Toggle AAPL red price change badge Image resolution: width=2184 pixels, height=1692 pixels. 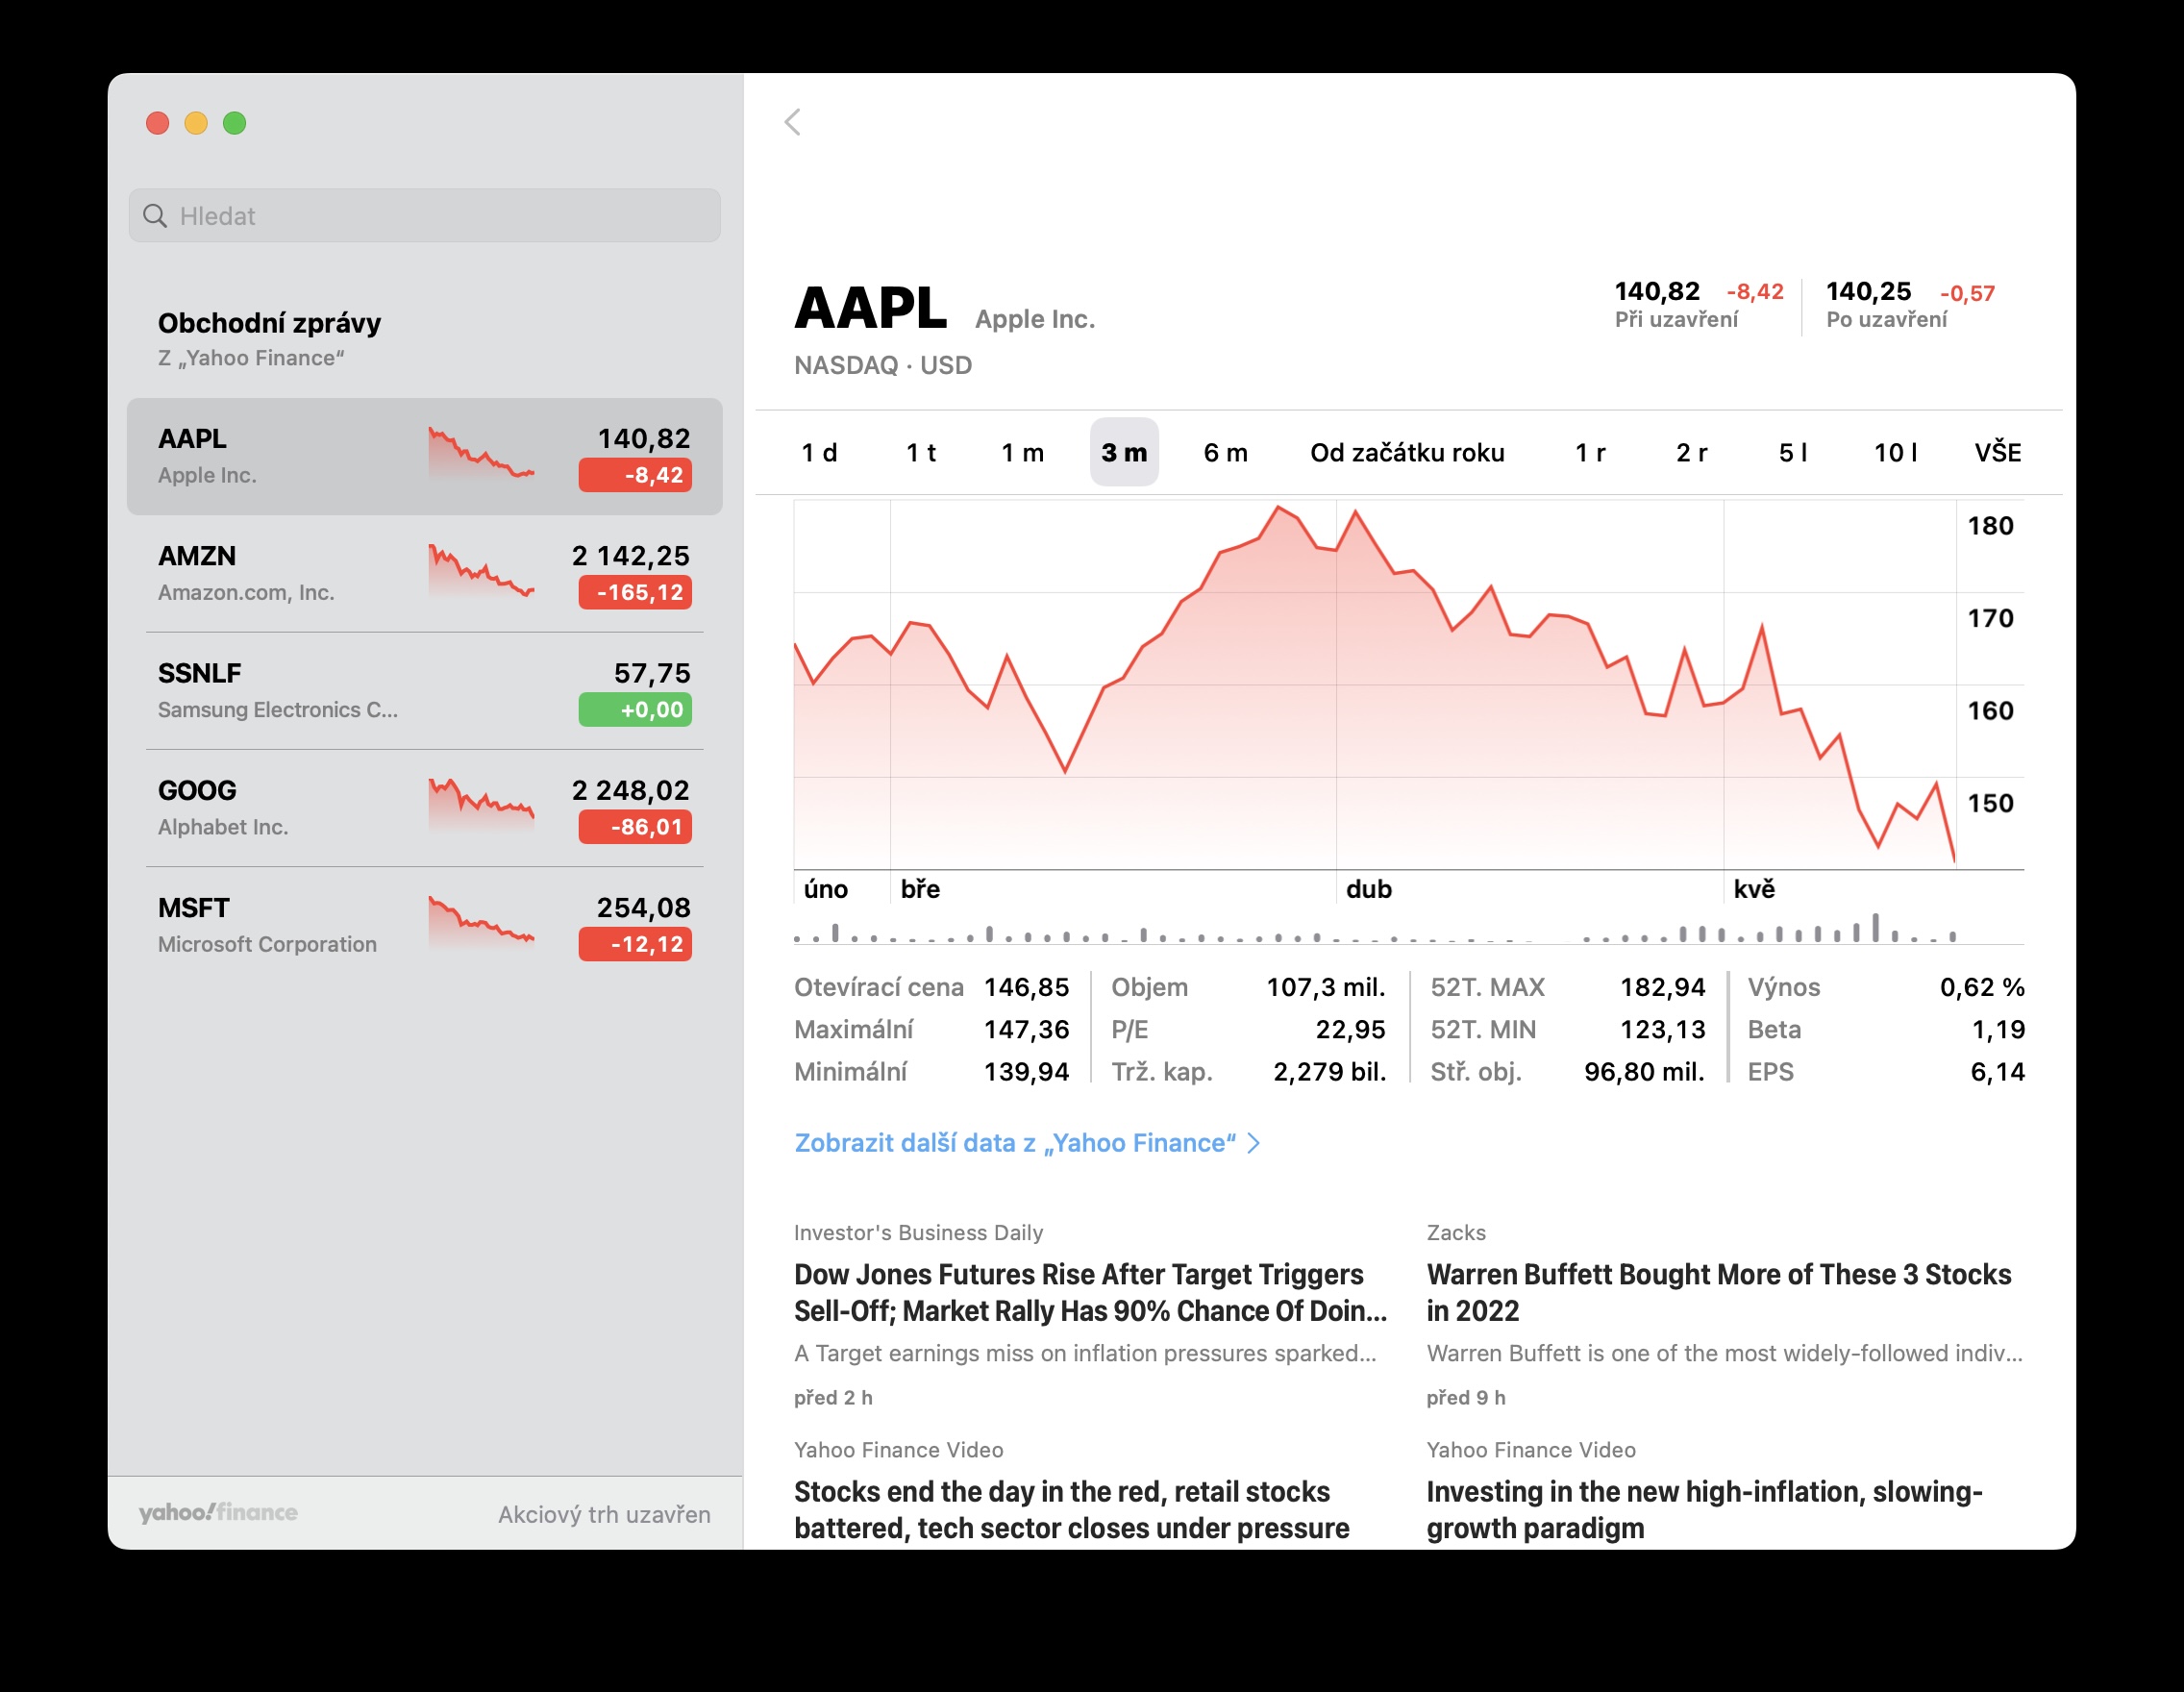pyautogui.click(x=635, y=475)
